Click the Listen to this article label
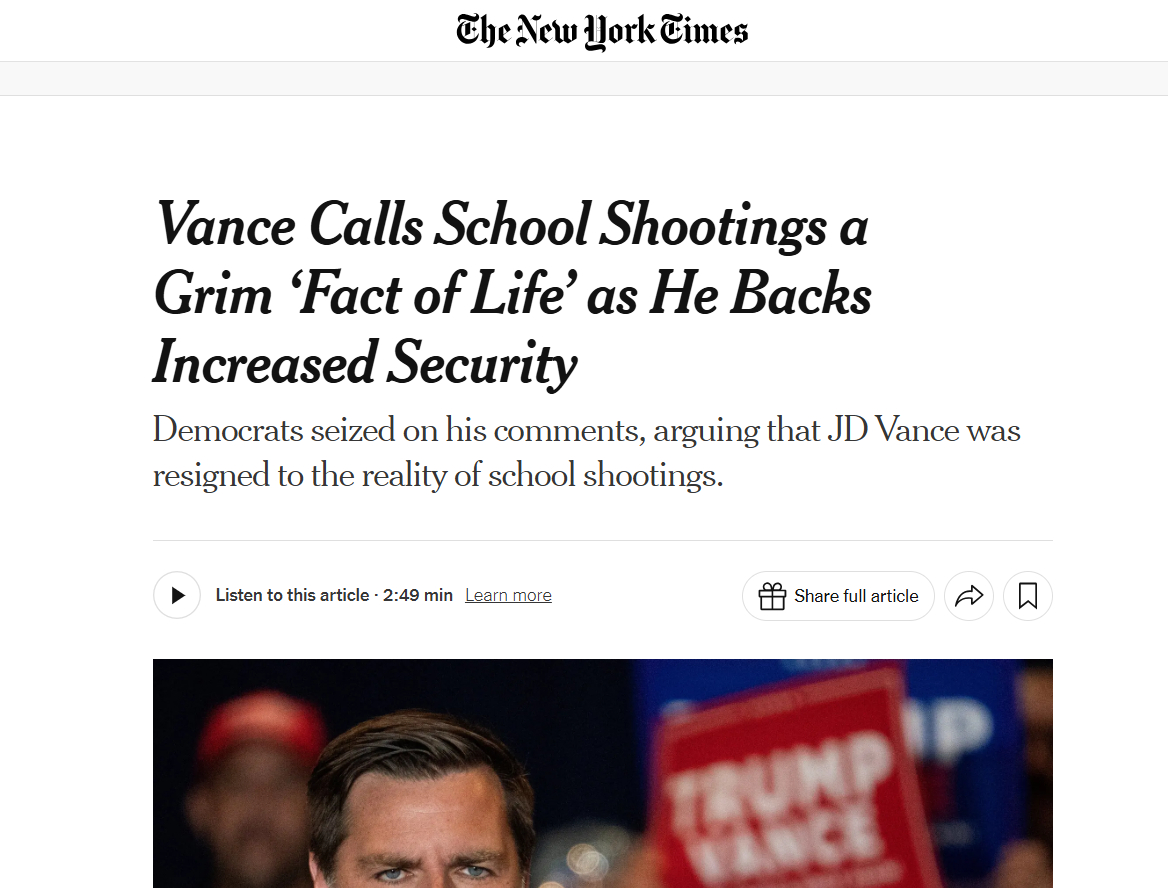 pos(292,596)
